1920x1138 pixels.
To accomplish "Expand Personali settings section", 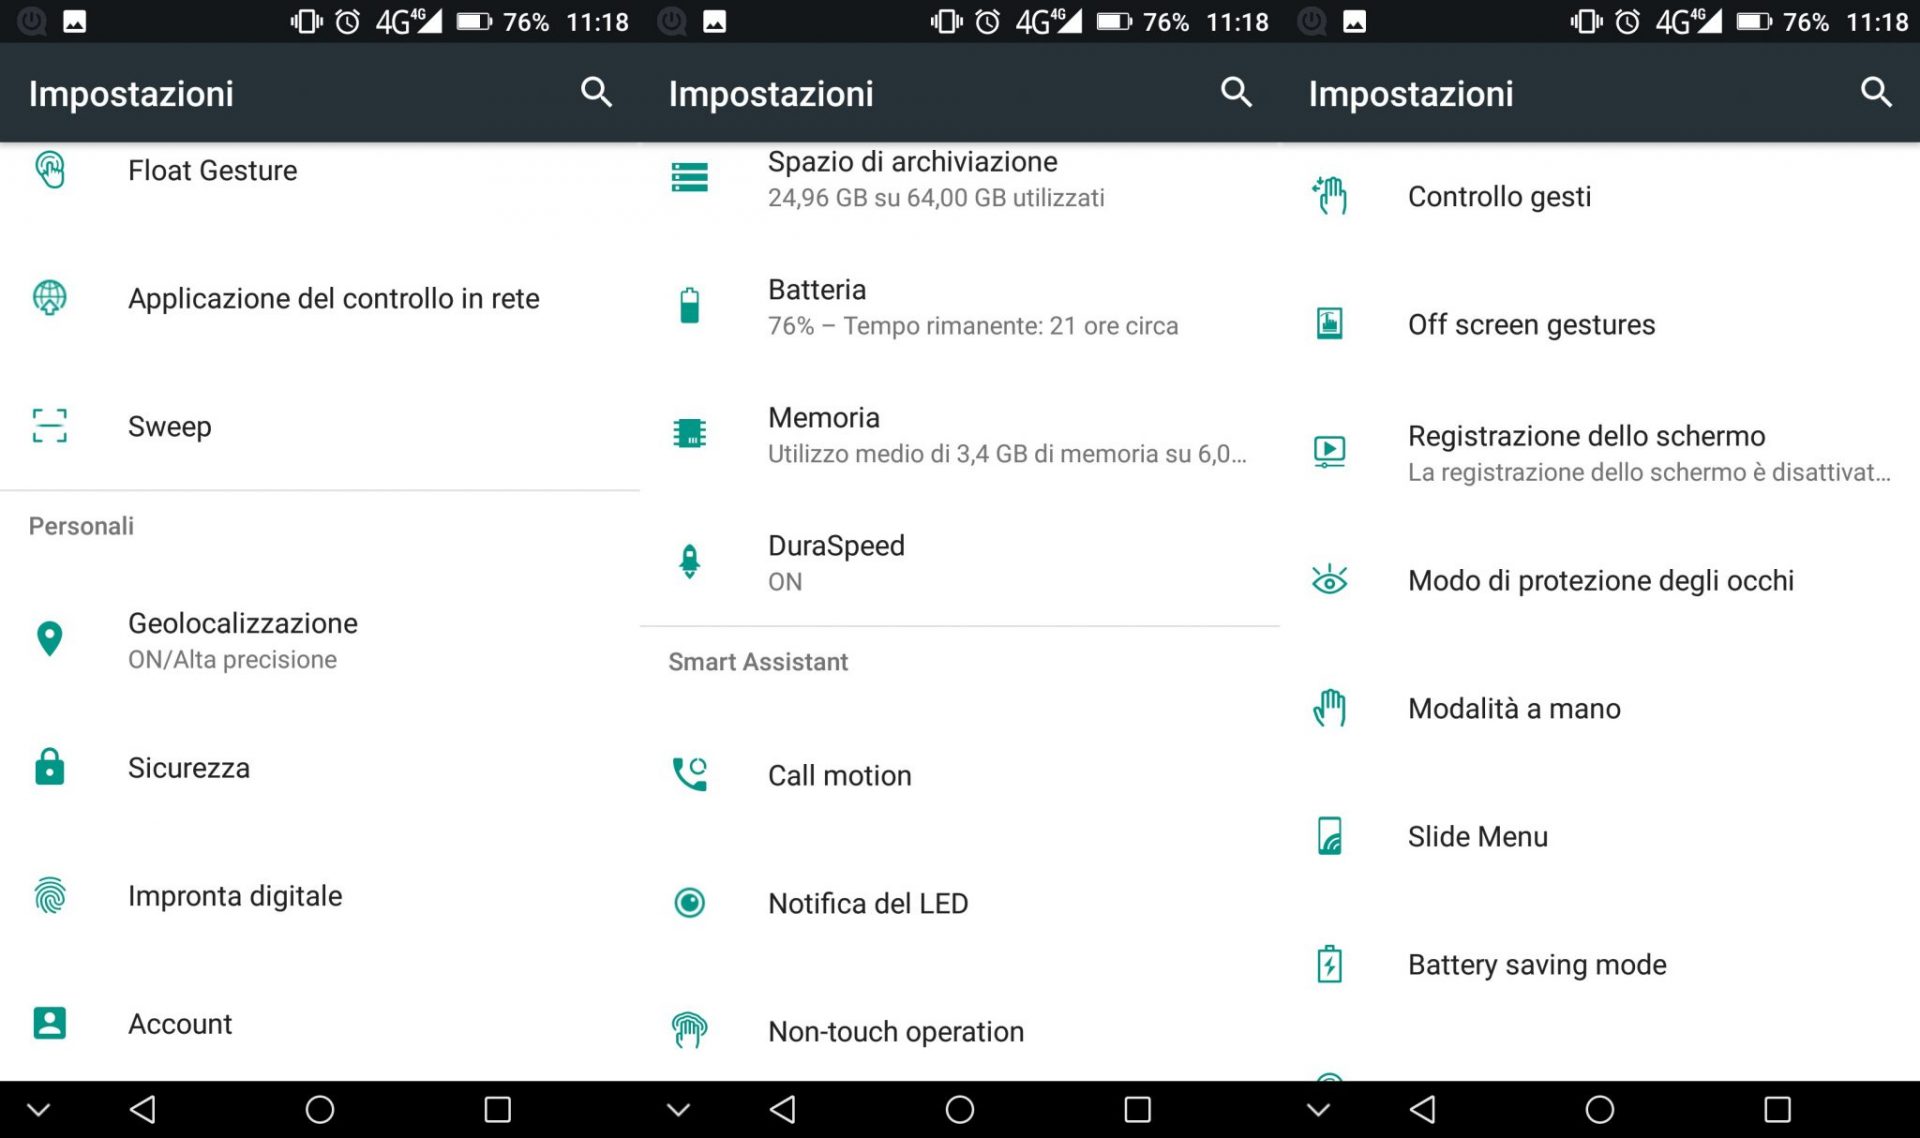I will point(81,527).
